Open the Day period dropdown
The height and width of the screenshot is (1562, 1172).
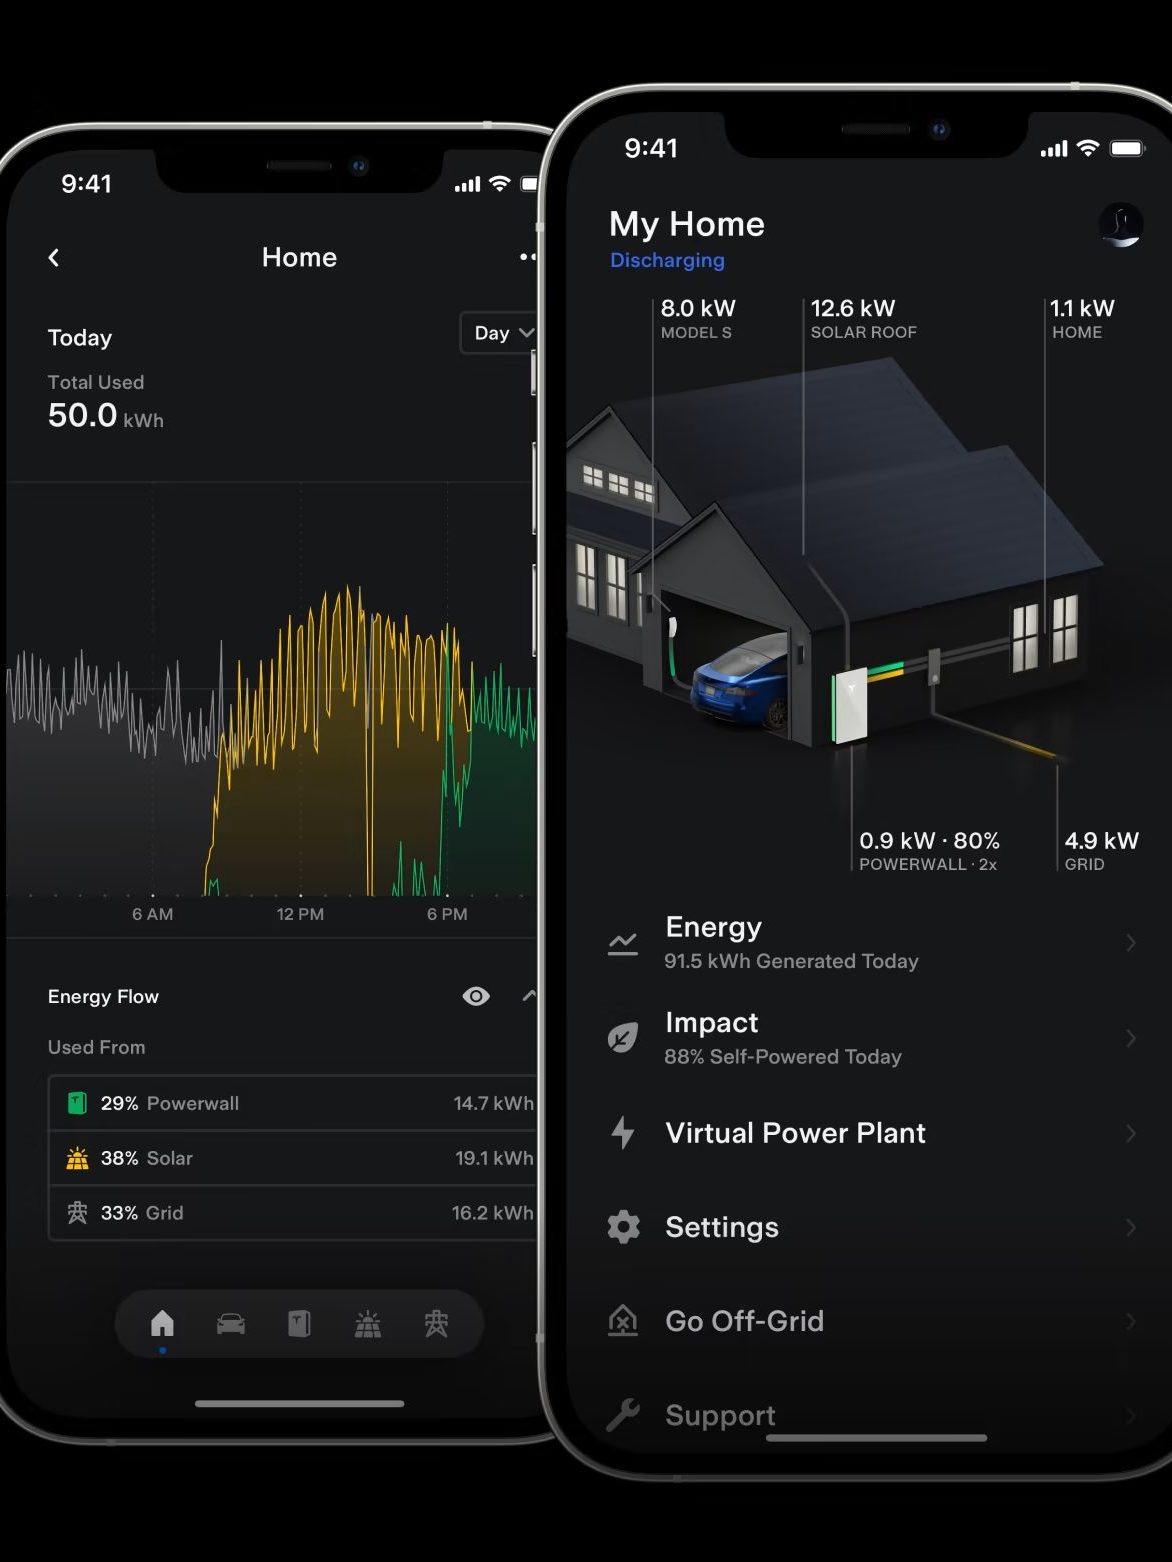click(x=500, y=333)
